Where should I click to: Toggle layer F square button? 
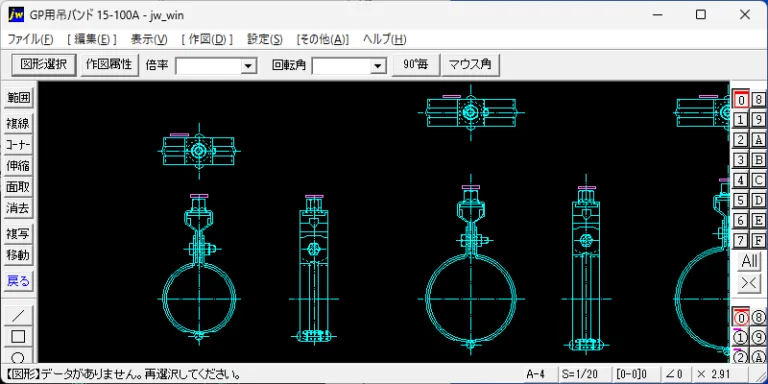point(759,240)
